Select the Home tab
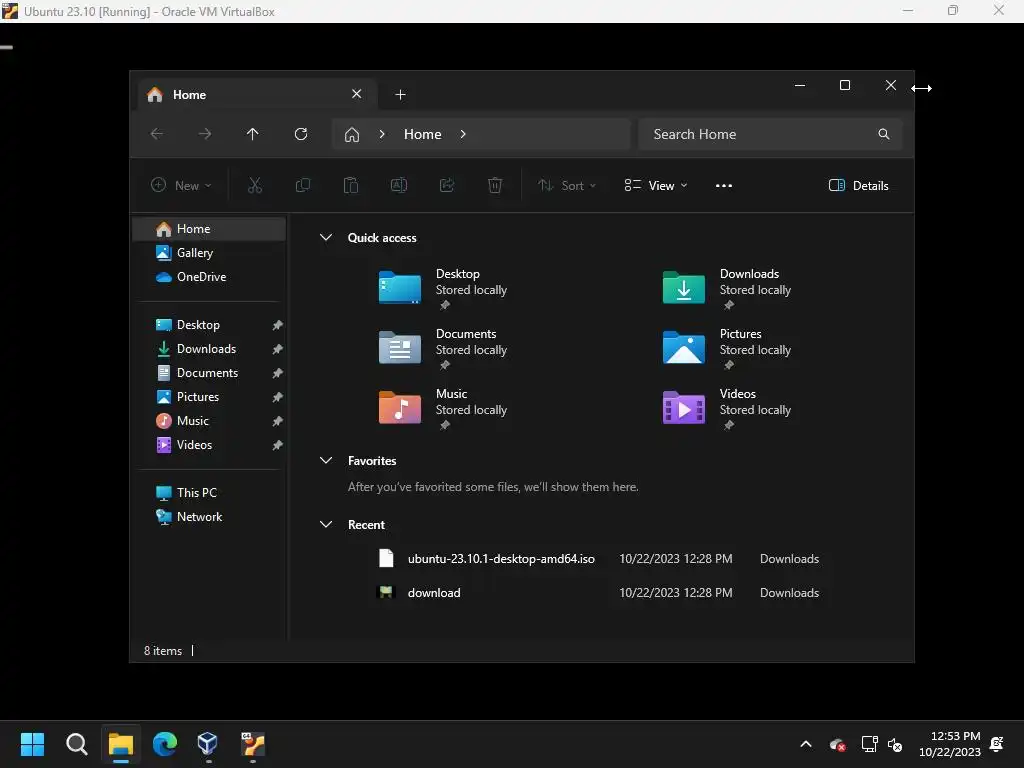Screen dimensions: 1024x768 (x=258, y=95)
